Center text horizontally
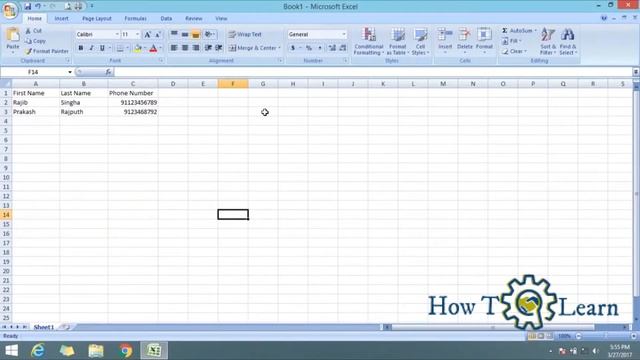The image size is (640, 360). point(185,48)
